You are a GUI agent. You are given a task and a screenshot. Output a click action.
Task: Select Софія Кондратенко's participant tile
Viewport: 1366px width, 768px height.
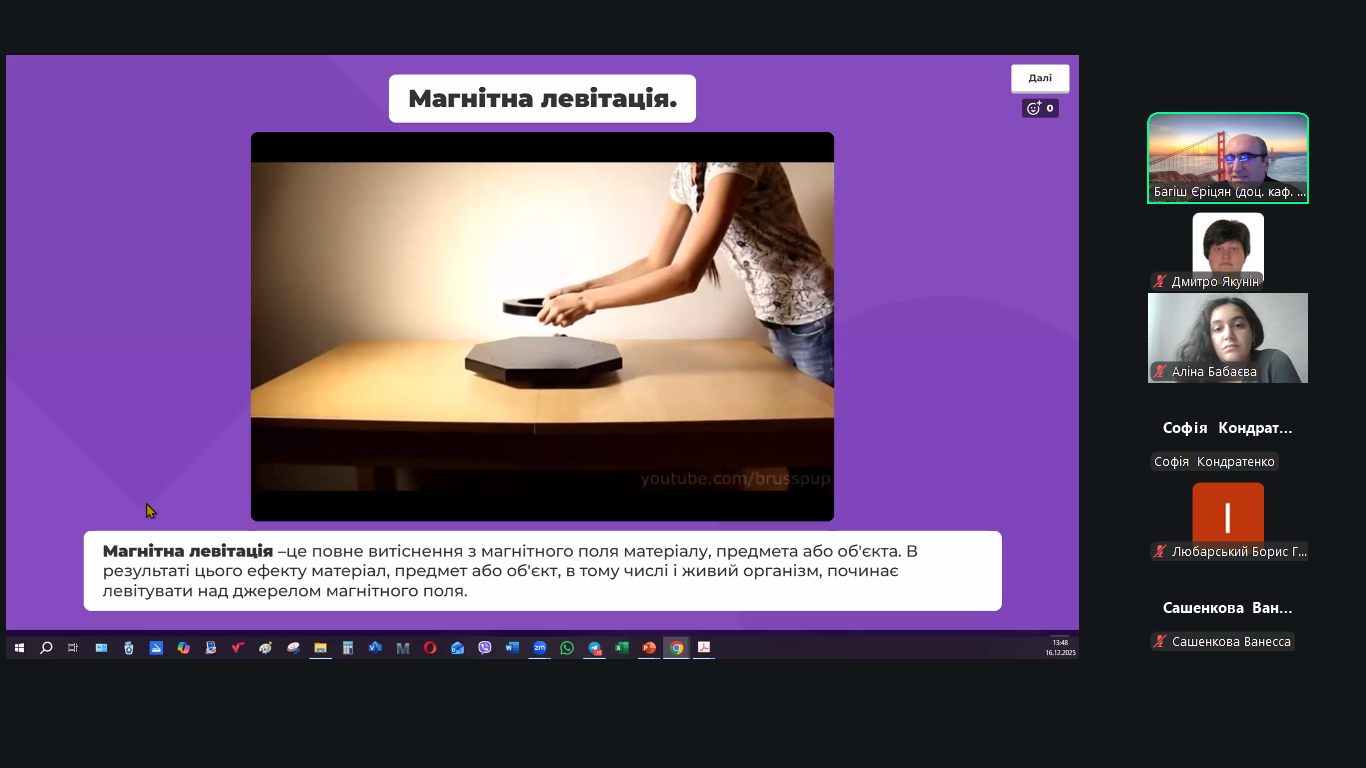(1228, 428)
